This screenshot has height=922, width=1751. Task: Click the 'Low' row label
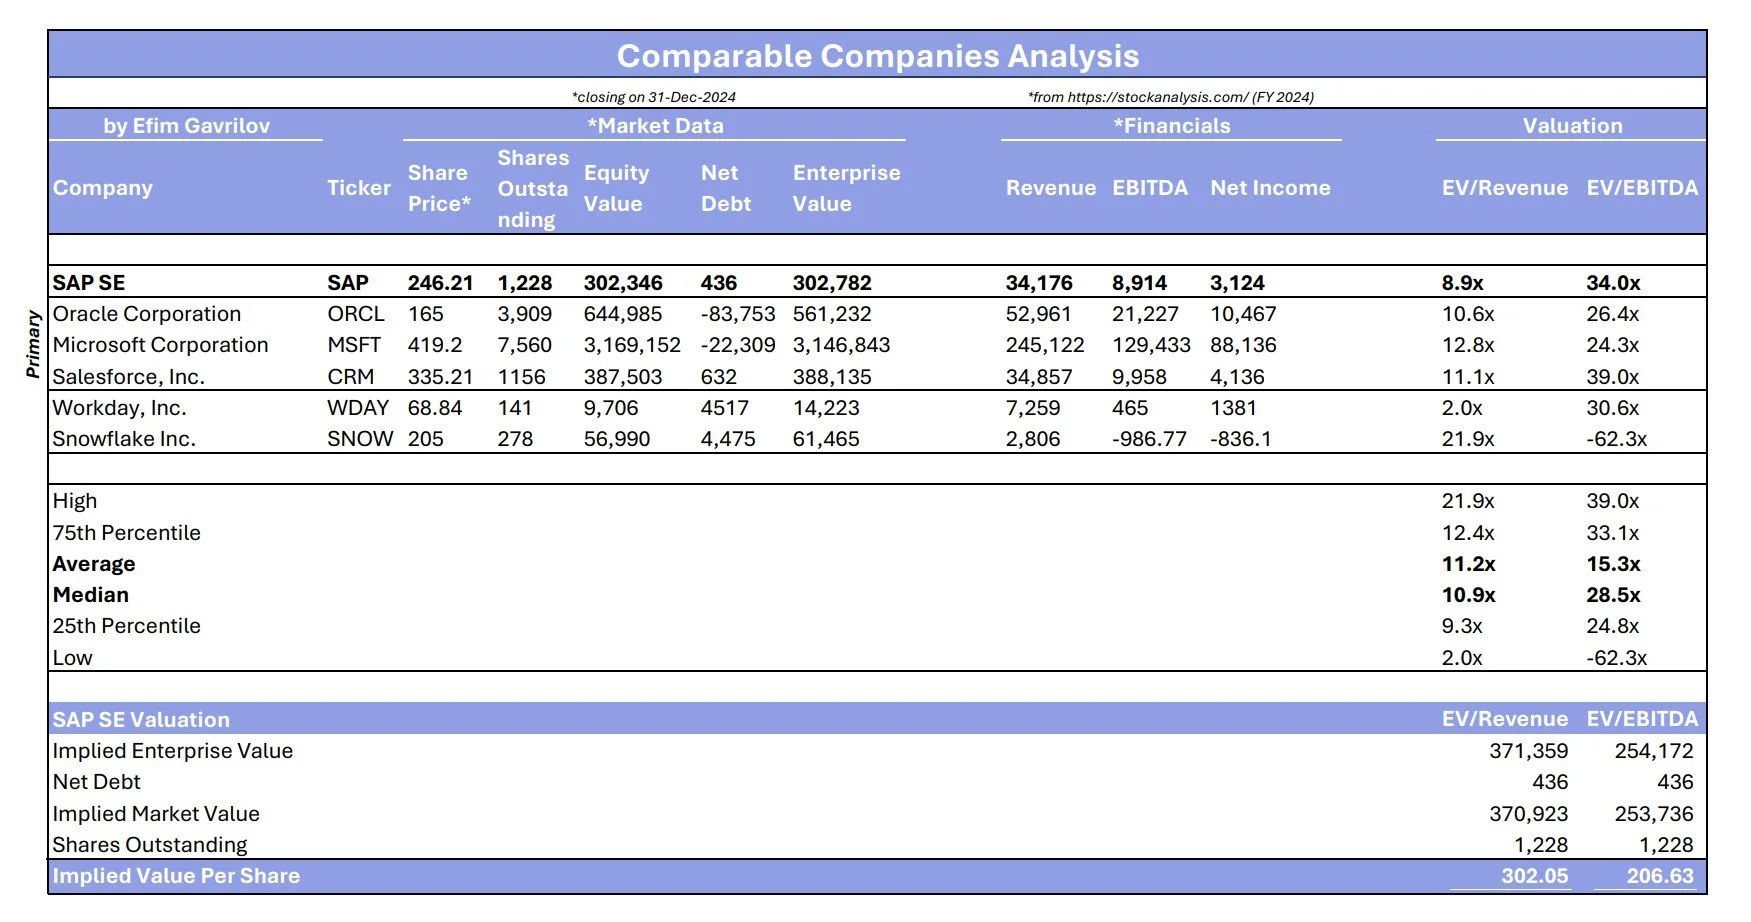(72, 658)
